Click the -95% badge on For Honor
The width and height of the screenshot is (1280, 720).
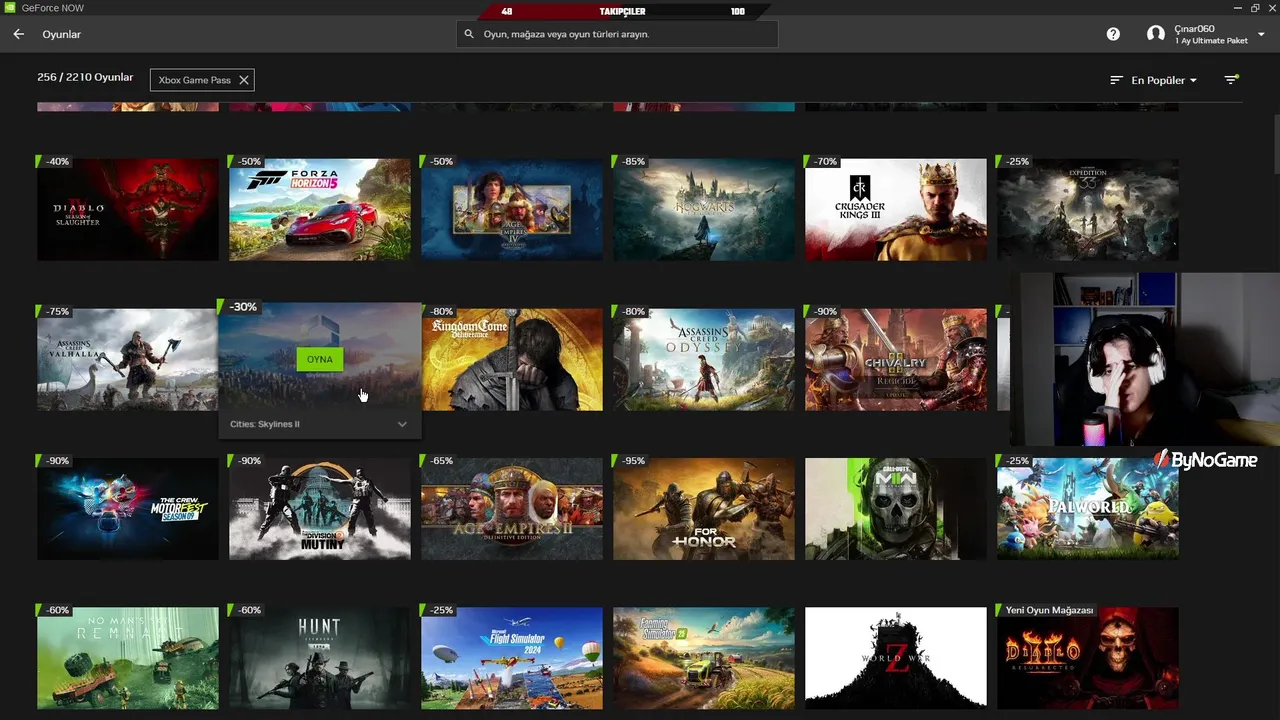click(x=631, y=461)
